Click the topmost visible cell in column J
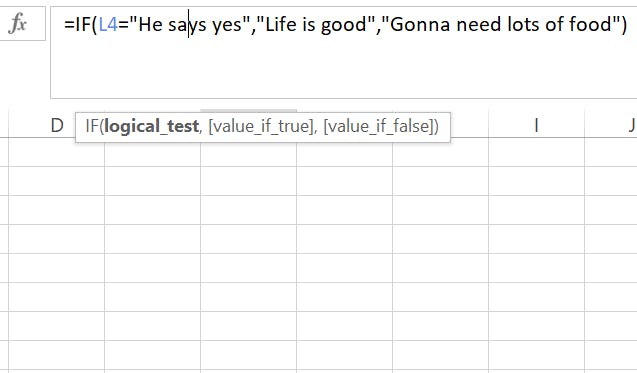This screenshot has height=373, width=637. click(x=611, y=152)
